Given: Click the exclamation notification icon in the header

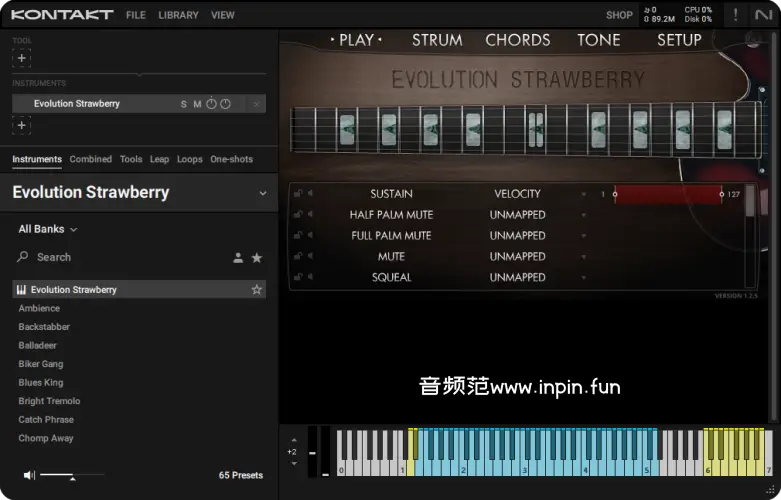Looking at the screenshot, I should tap(736, 15).
